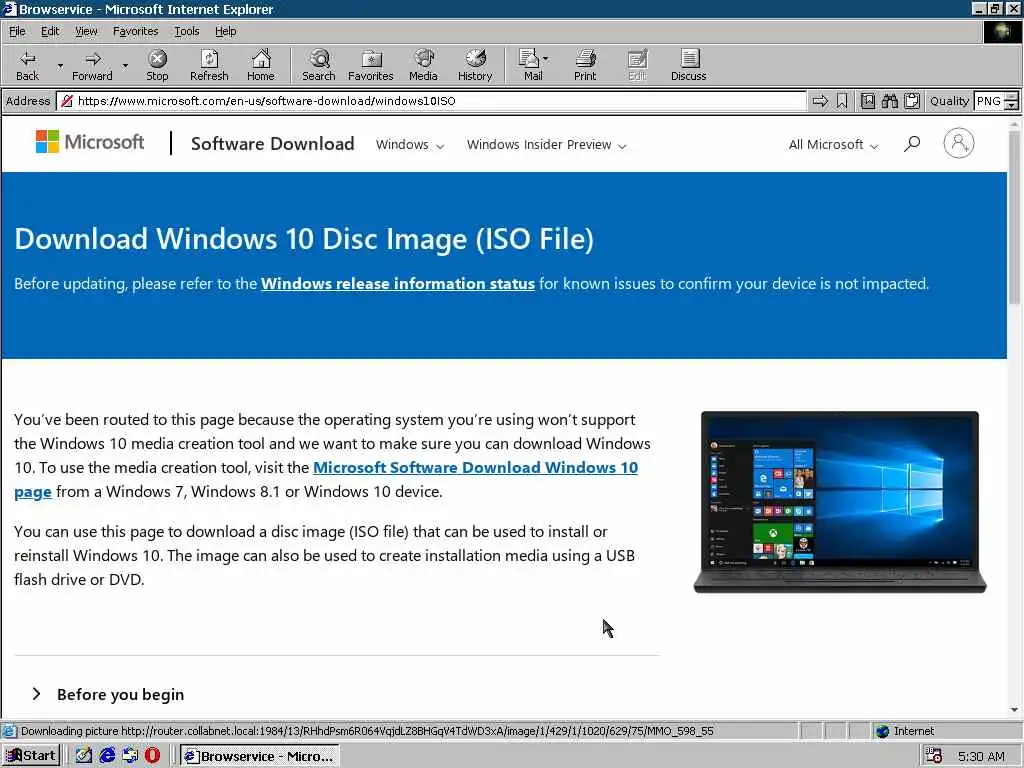Launch Opera from quick launch
1024x768 pixels.
click(x=152, y=756)
